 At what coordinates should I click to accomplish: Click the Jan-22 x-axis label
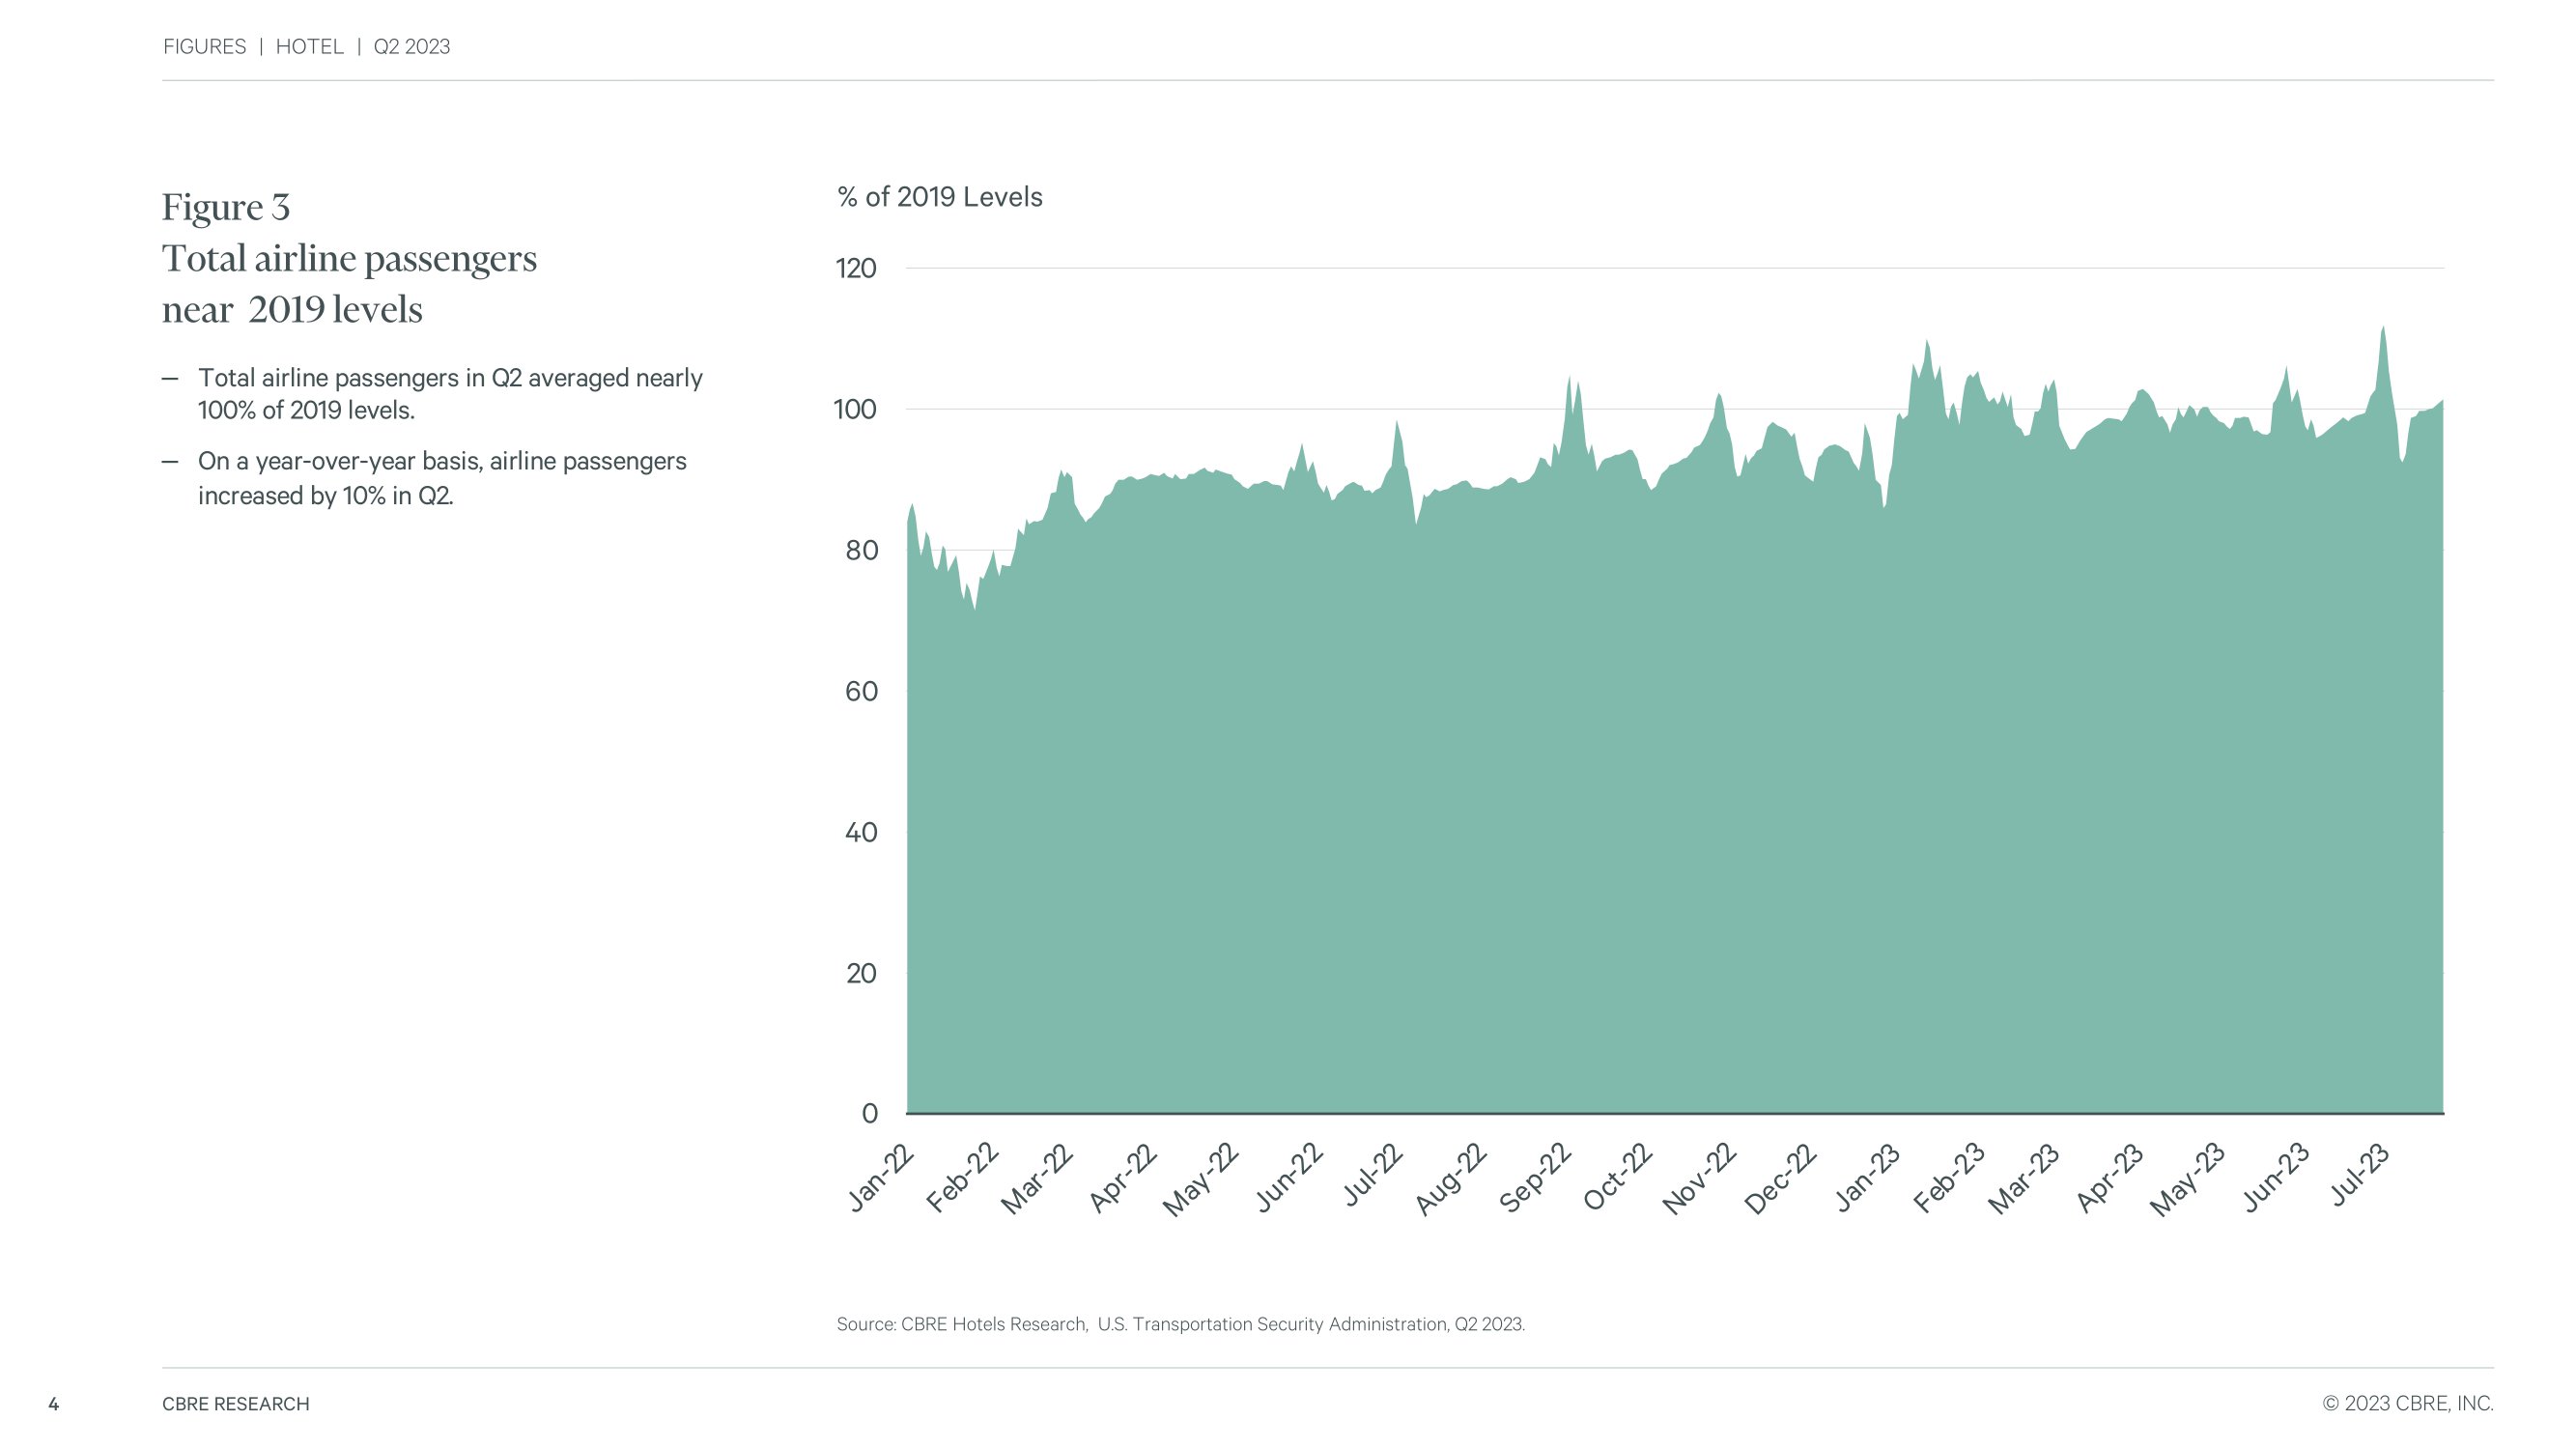point(880,1178)
